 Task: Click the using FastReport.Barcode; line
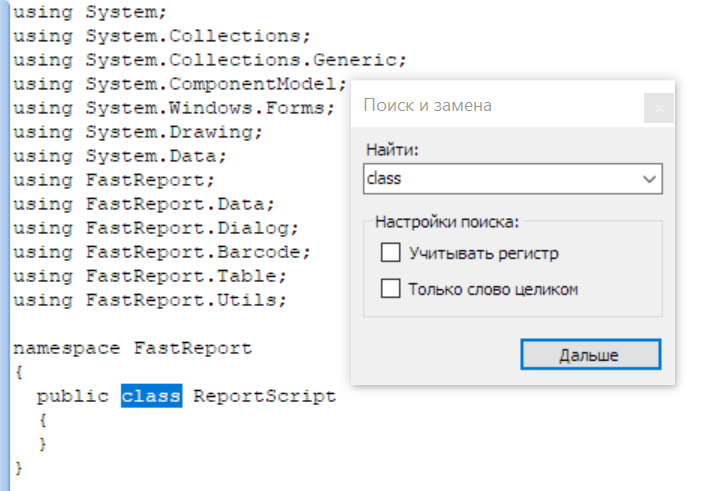[x=162, y=252]
